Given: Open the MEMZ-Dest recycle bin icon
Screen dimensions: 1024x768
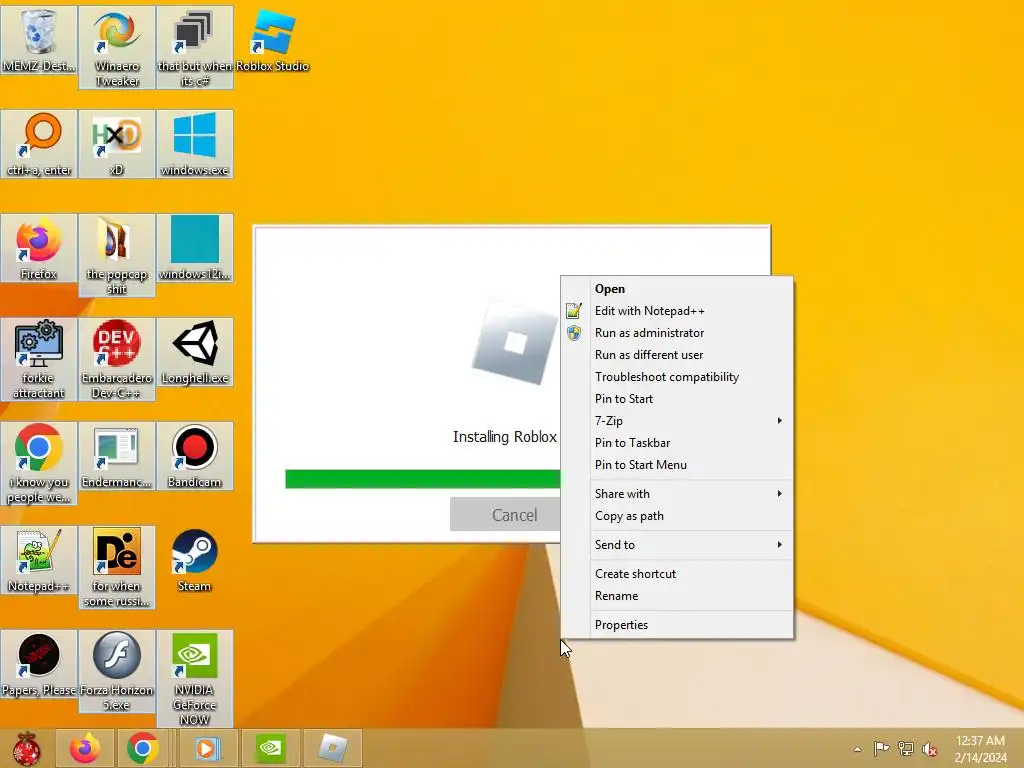Looking at the screenshot, I should pos(39,40).
